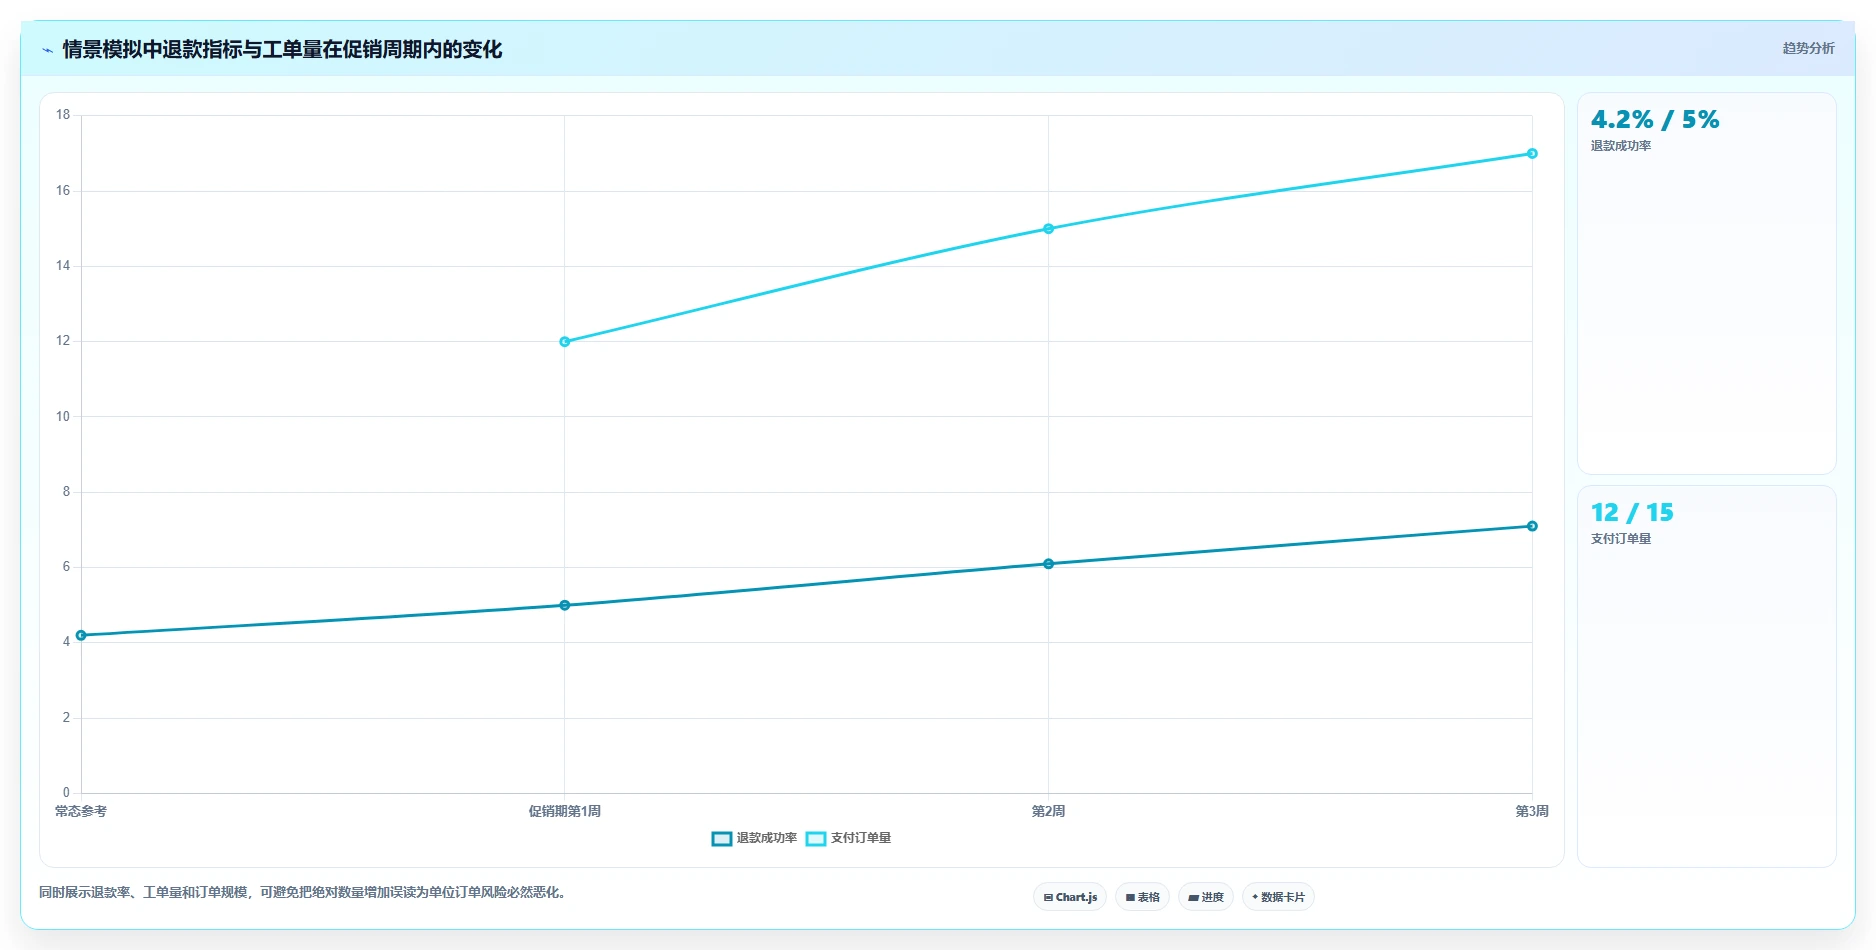
Task: Toggle the 支付订单量 legend series
Action: point(848,838)
